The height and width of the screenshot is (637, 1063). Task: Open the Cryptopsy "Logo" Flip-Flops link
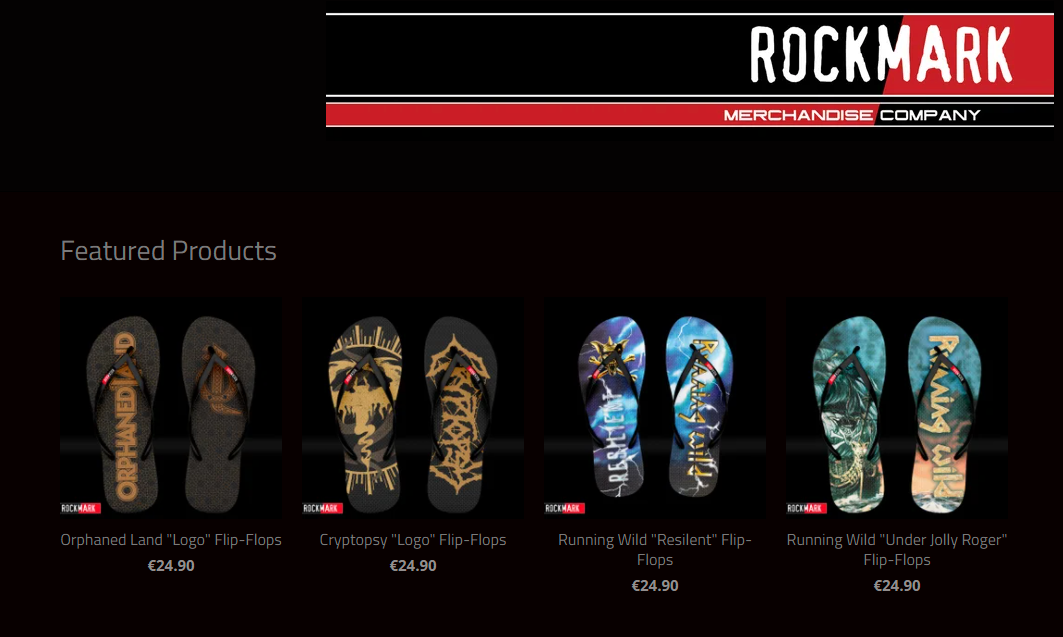(413, 540)
